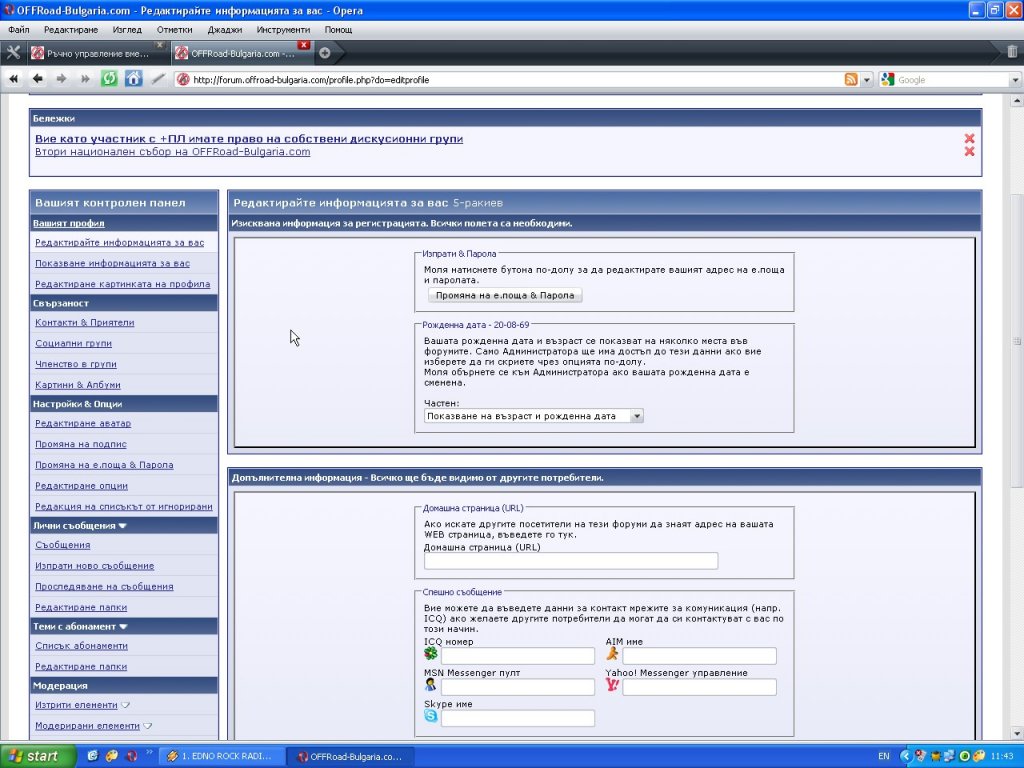The height and width of the screenshot is (768, 1024).
Task: Open Промяна на подпис link
Action: click(x=81, y=444)
